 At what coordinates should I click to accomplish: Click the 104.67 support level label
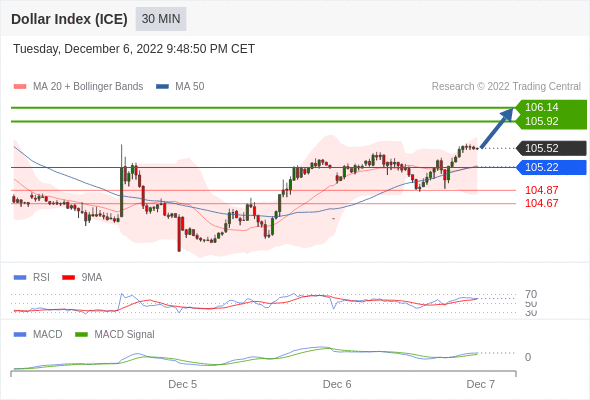pyautogui.click(x=541, y=203)
